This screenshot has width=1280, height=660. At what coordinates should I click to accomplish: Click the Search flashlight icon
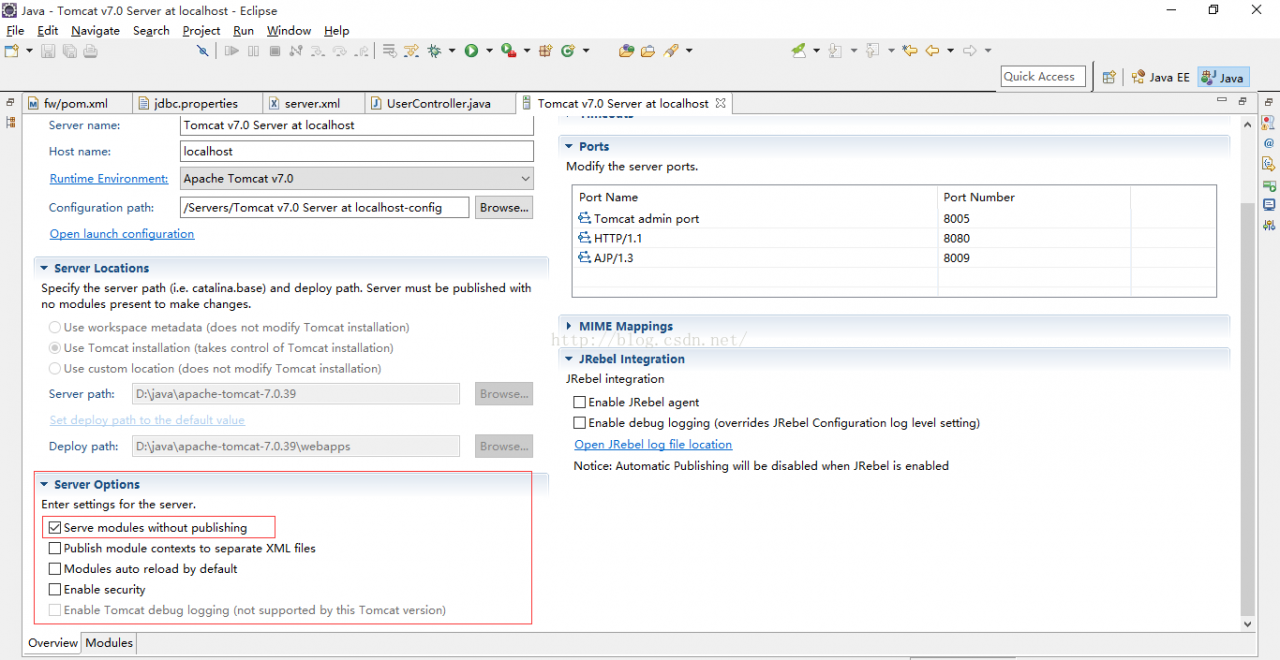click(671, 50)
